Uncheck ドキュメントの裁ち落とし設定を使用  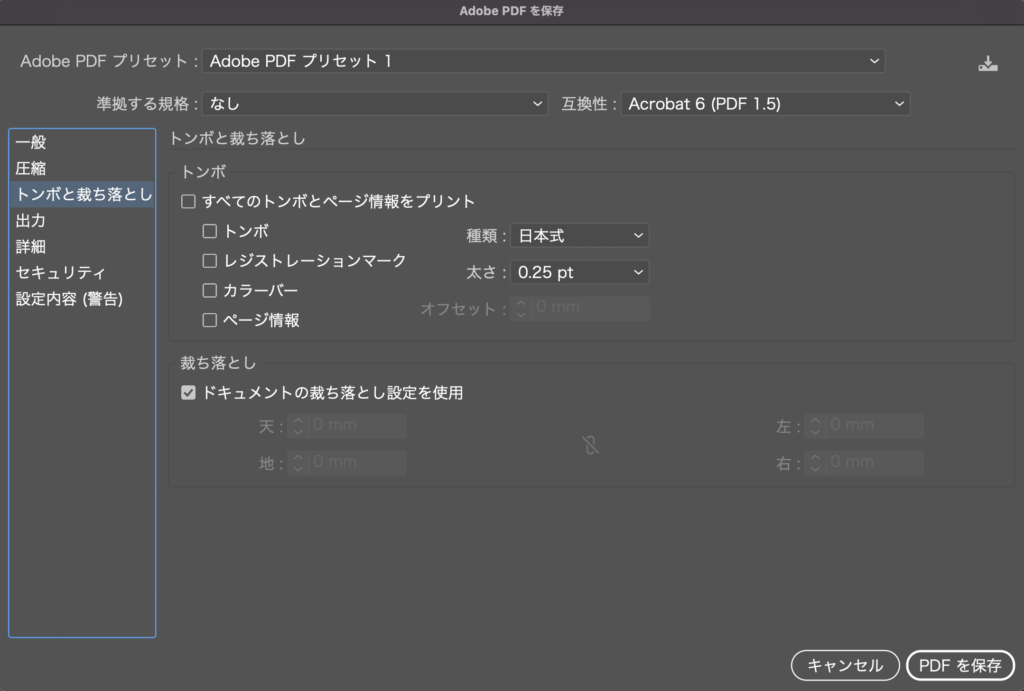tap(188, 393)
